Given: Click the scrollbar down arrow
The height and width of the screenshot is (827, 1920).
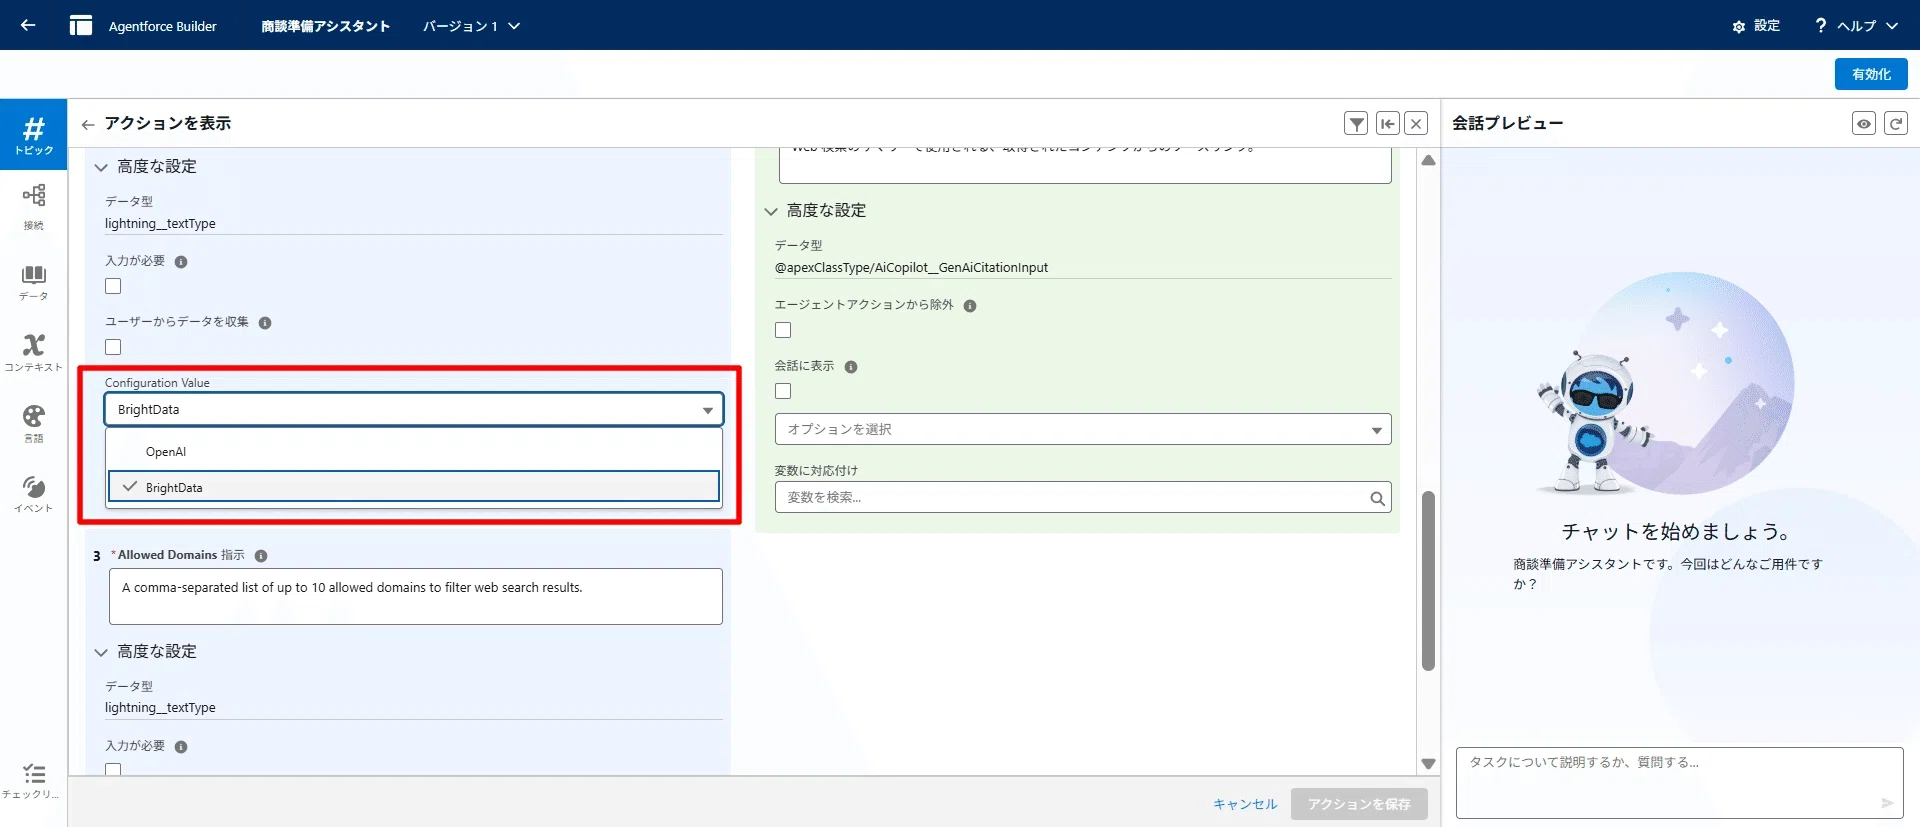Looking at the screenshot, I should point(1428,764).
